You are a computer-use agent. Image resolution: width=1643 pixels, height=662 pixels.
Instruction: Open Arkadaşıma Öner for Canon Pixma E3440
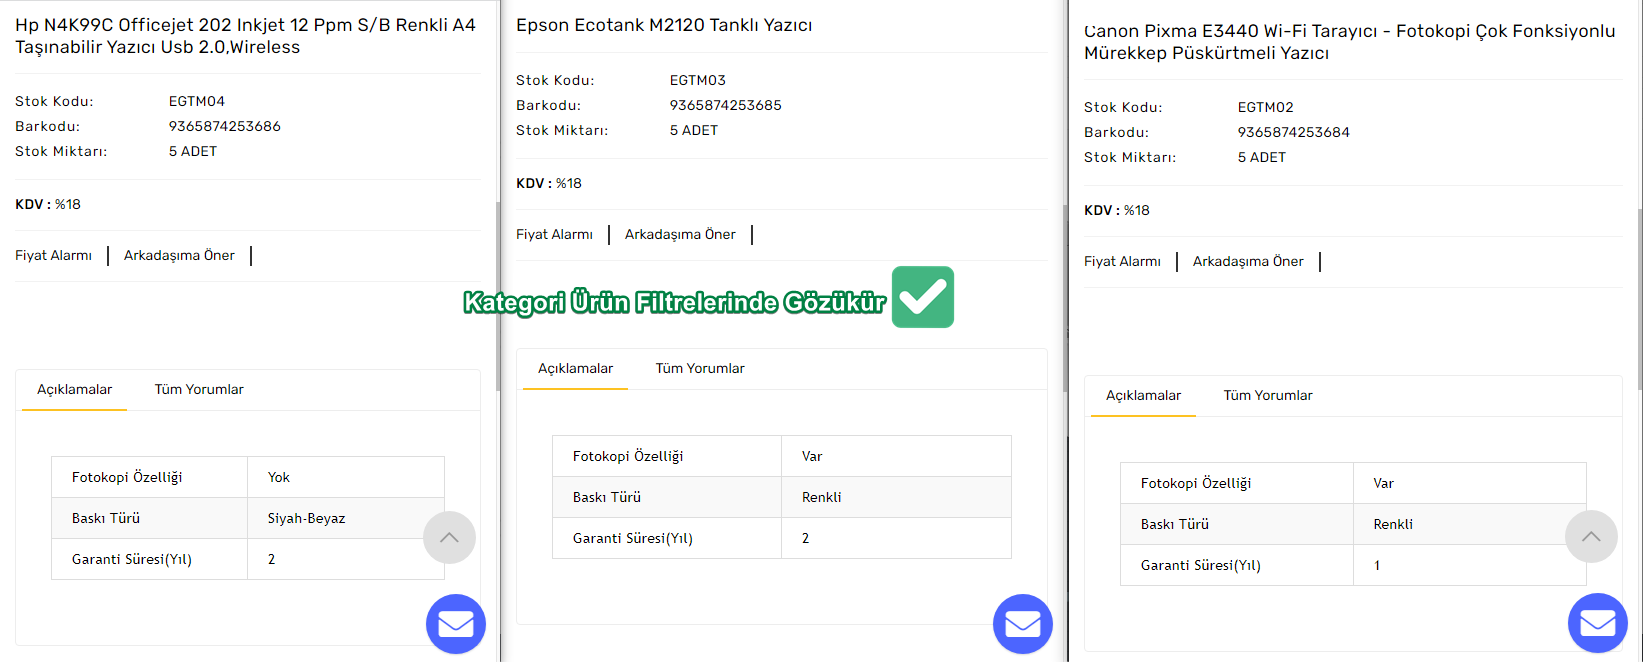tap(1248, 262)
